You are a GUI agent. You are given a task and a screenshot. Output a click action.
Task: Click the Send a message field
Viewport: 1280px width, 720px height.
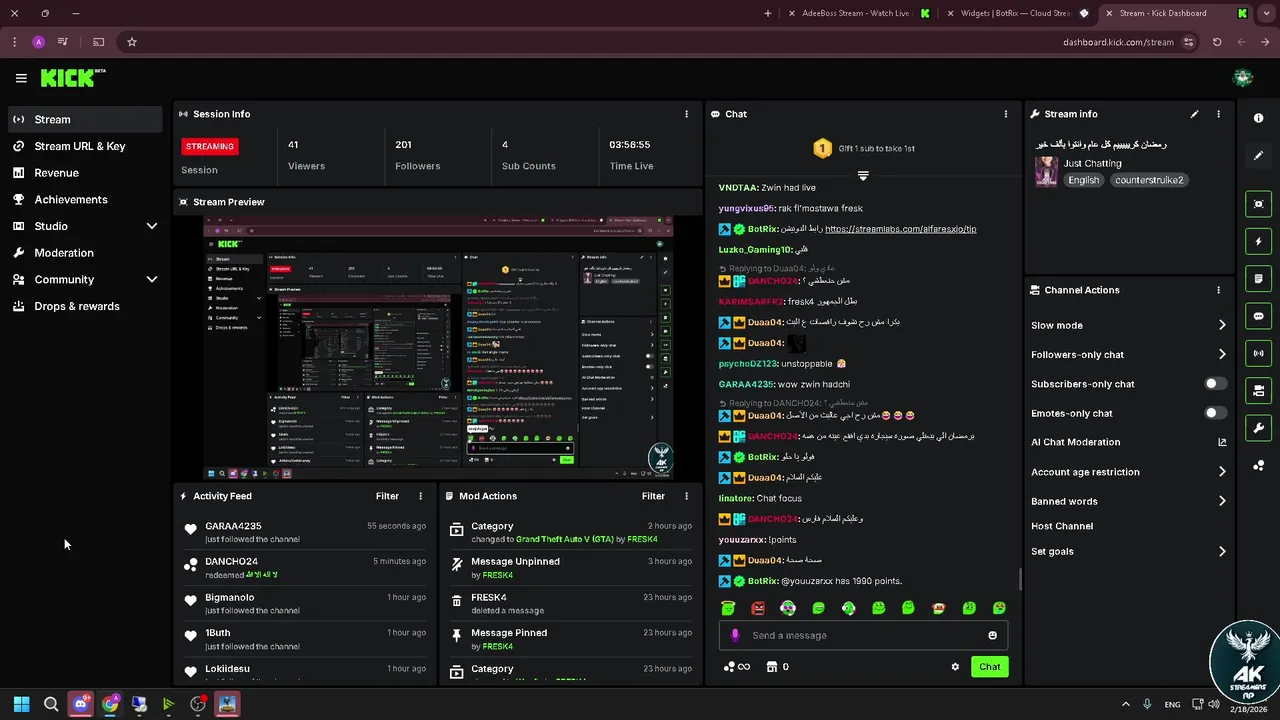[x=862, y=635]
